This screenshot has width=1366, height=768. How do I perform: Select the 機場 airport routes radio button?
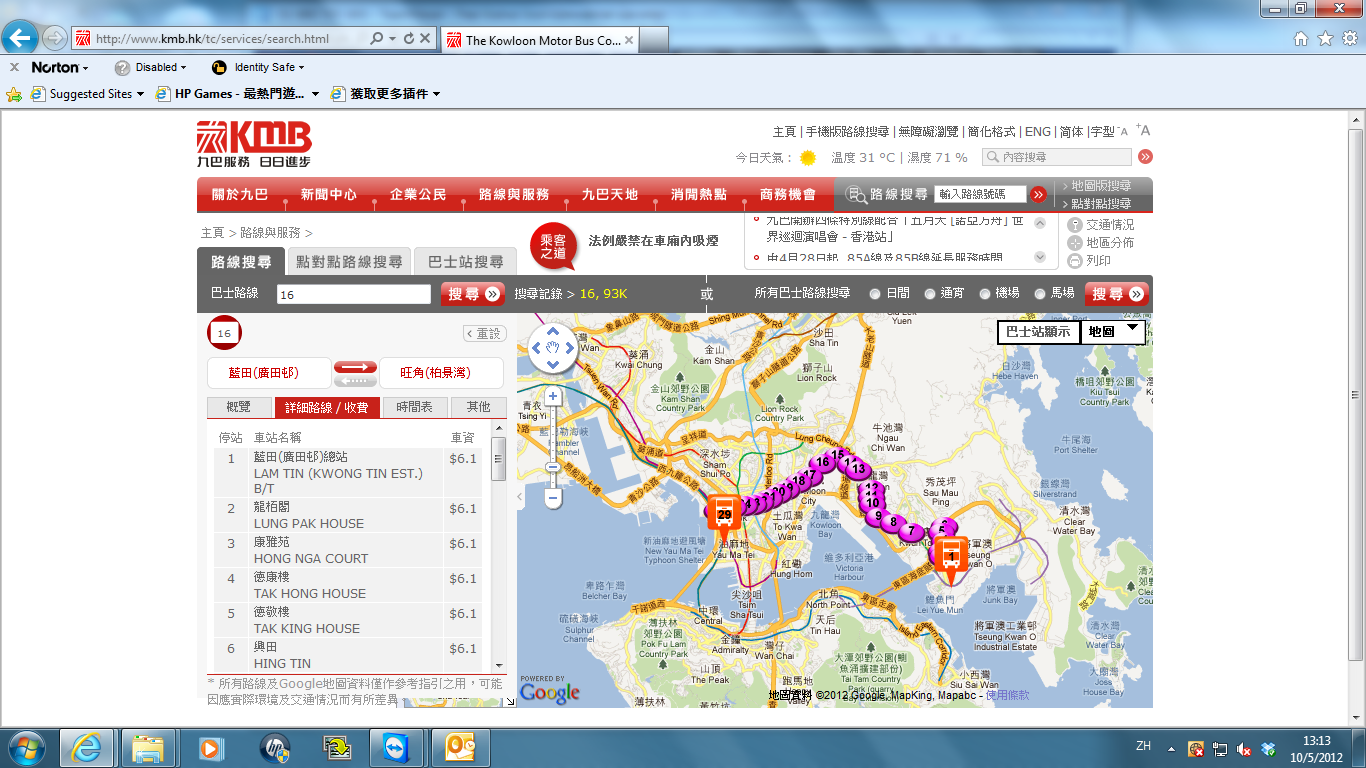pyautogui.click(x=985, y=294)
